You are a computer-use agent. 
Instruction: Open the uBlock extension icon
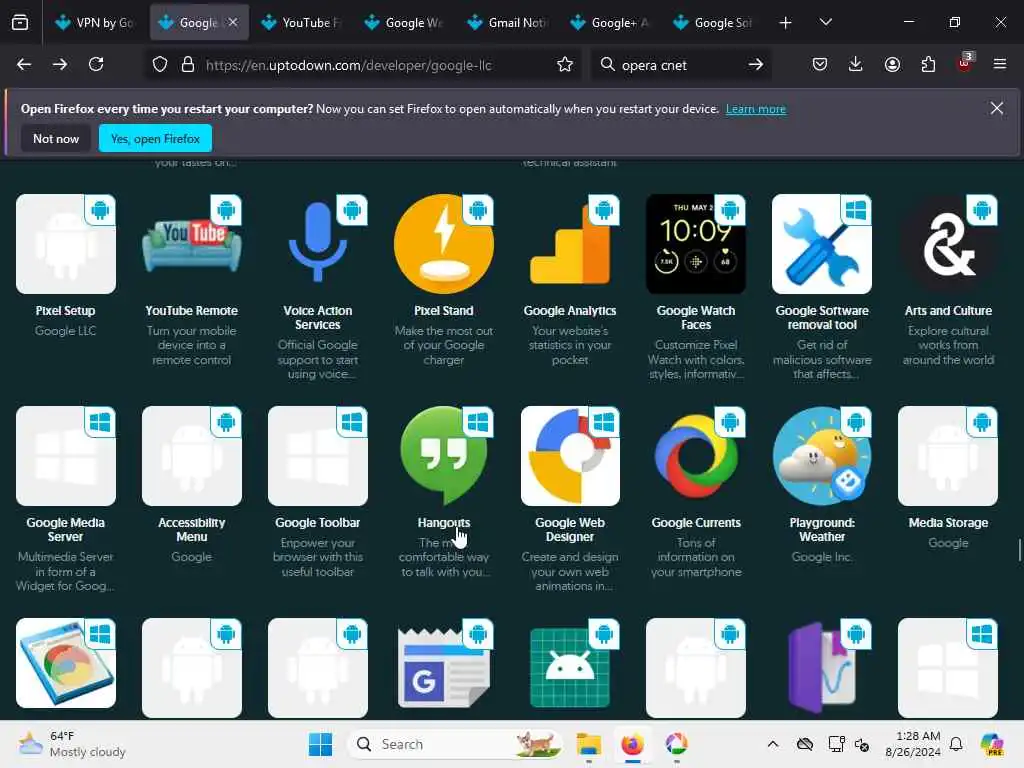click(964, 63)
